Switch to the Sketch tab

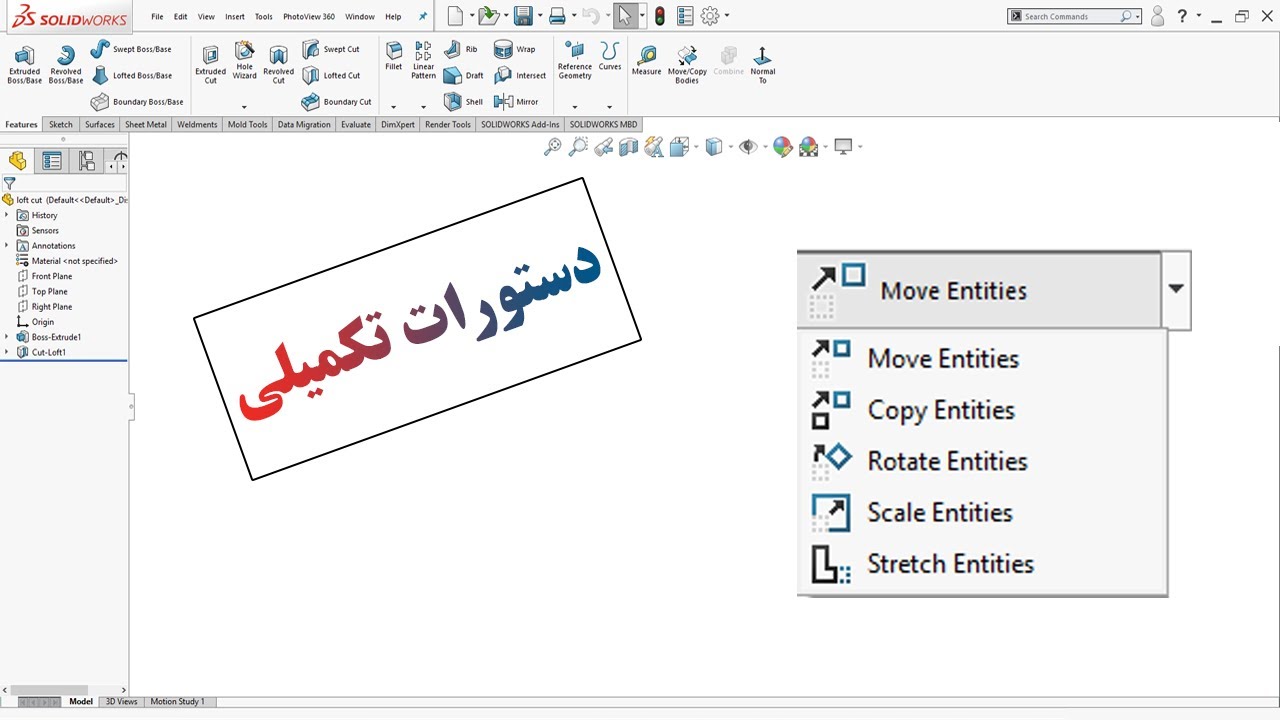[x=61, y=125]
